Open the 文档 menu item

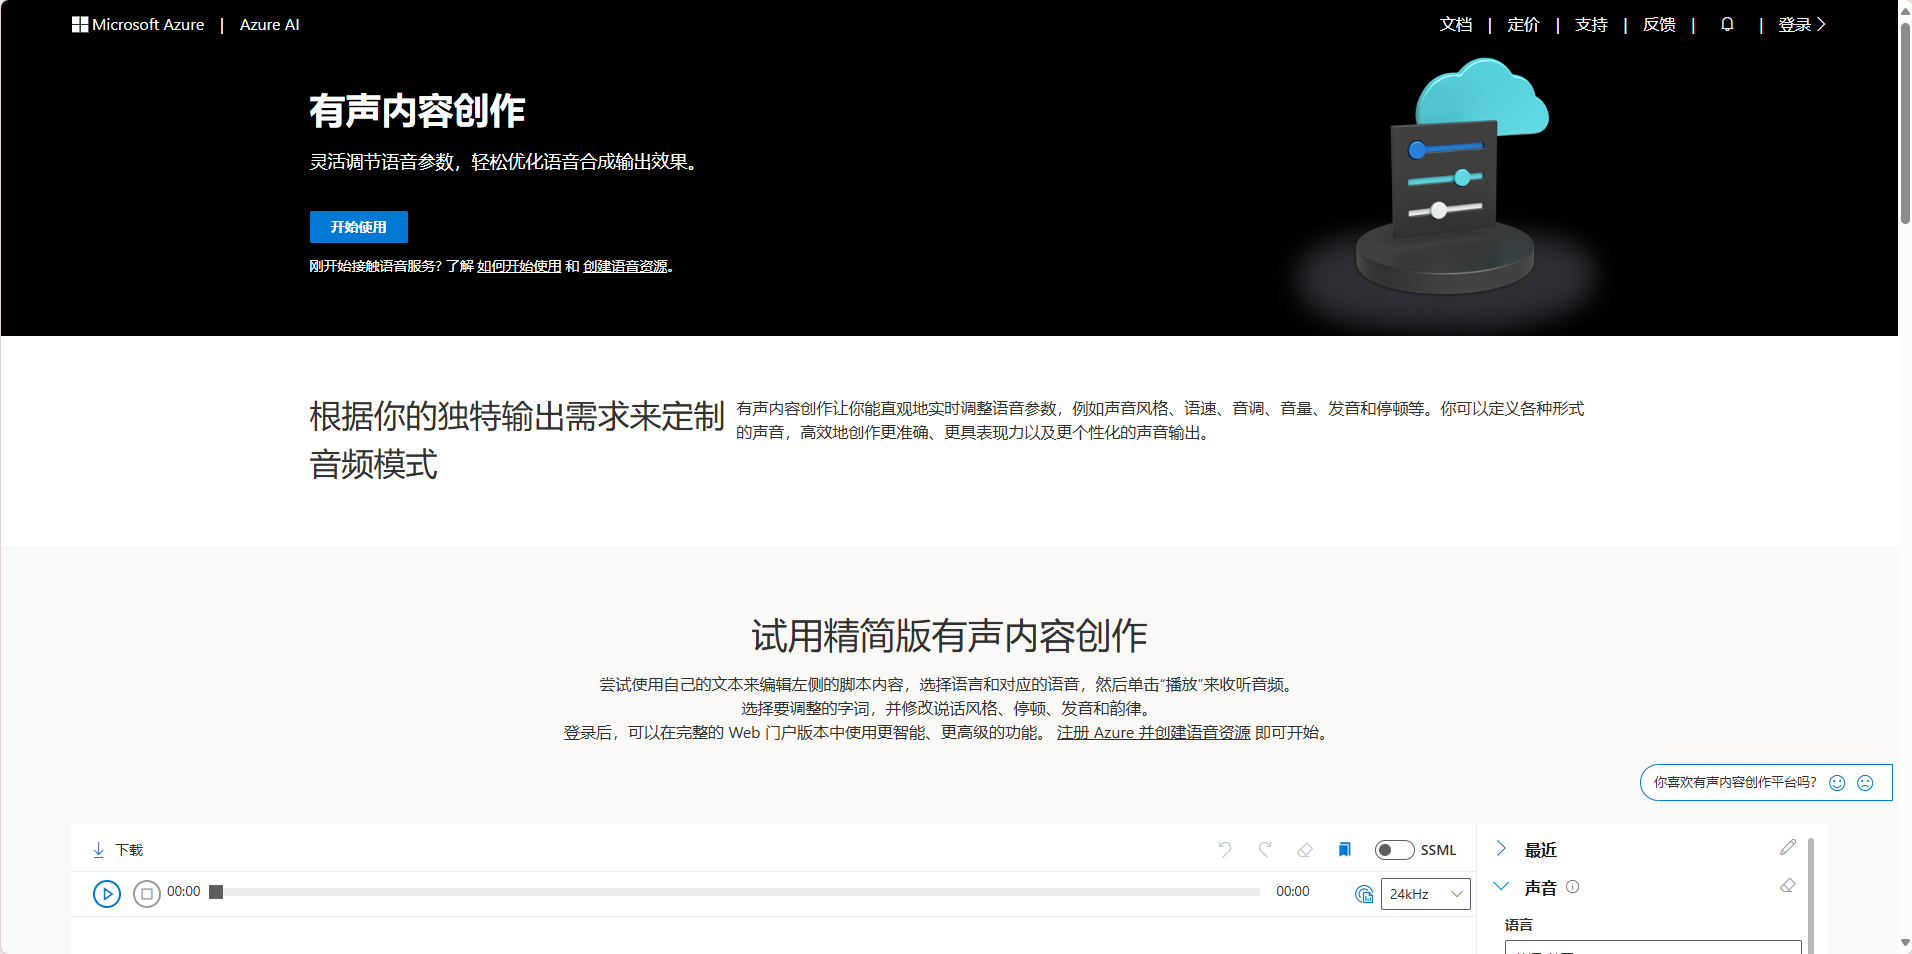(x=1455, y=25)
